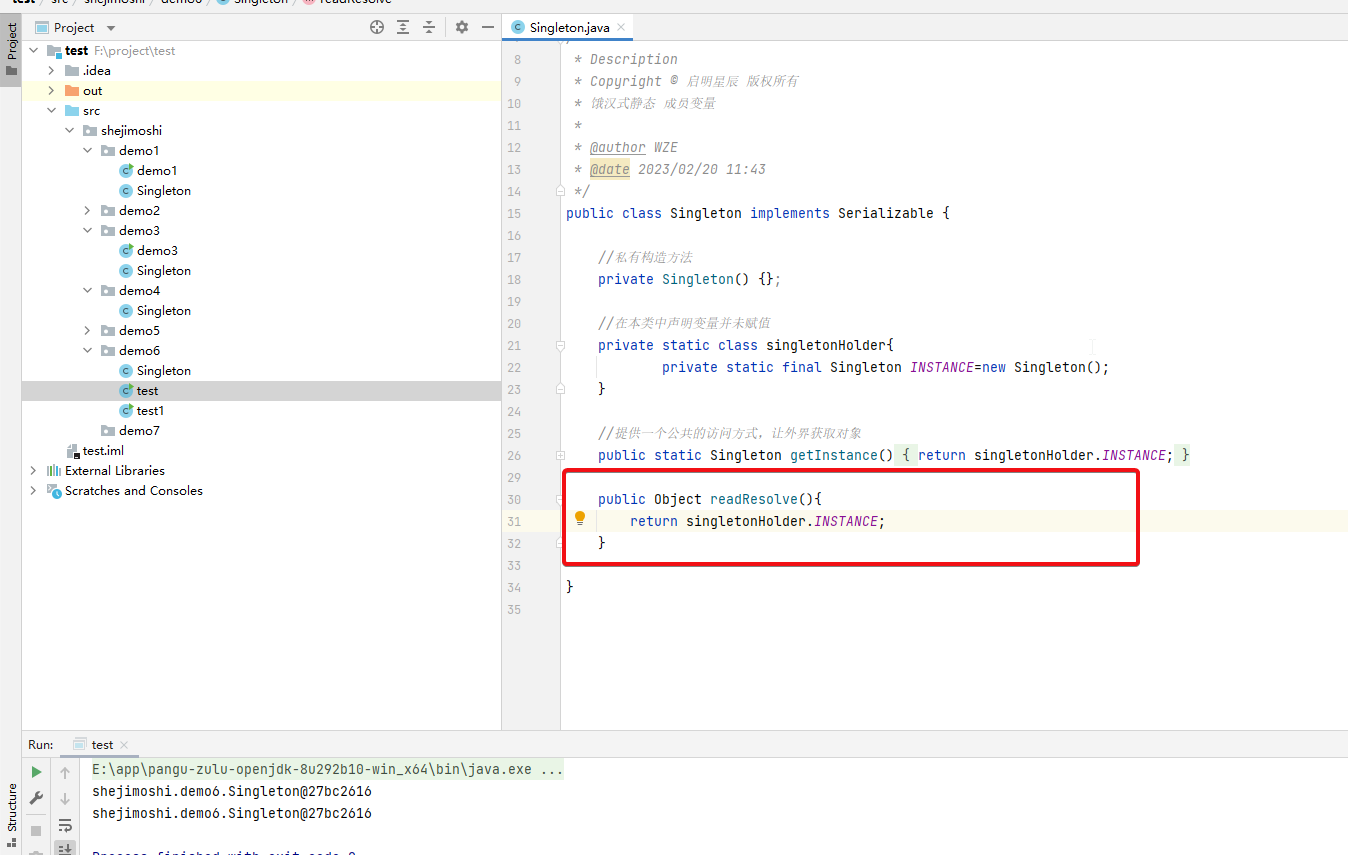The height and width of the screenshot is (855, 1348).
Task: Fold the class Javadoc comment at line 14
Action: 560,191
